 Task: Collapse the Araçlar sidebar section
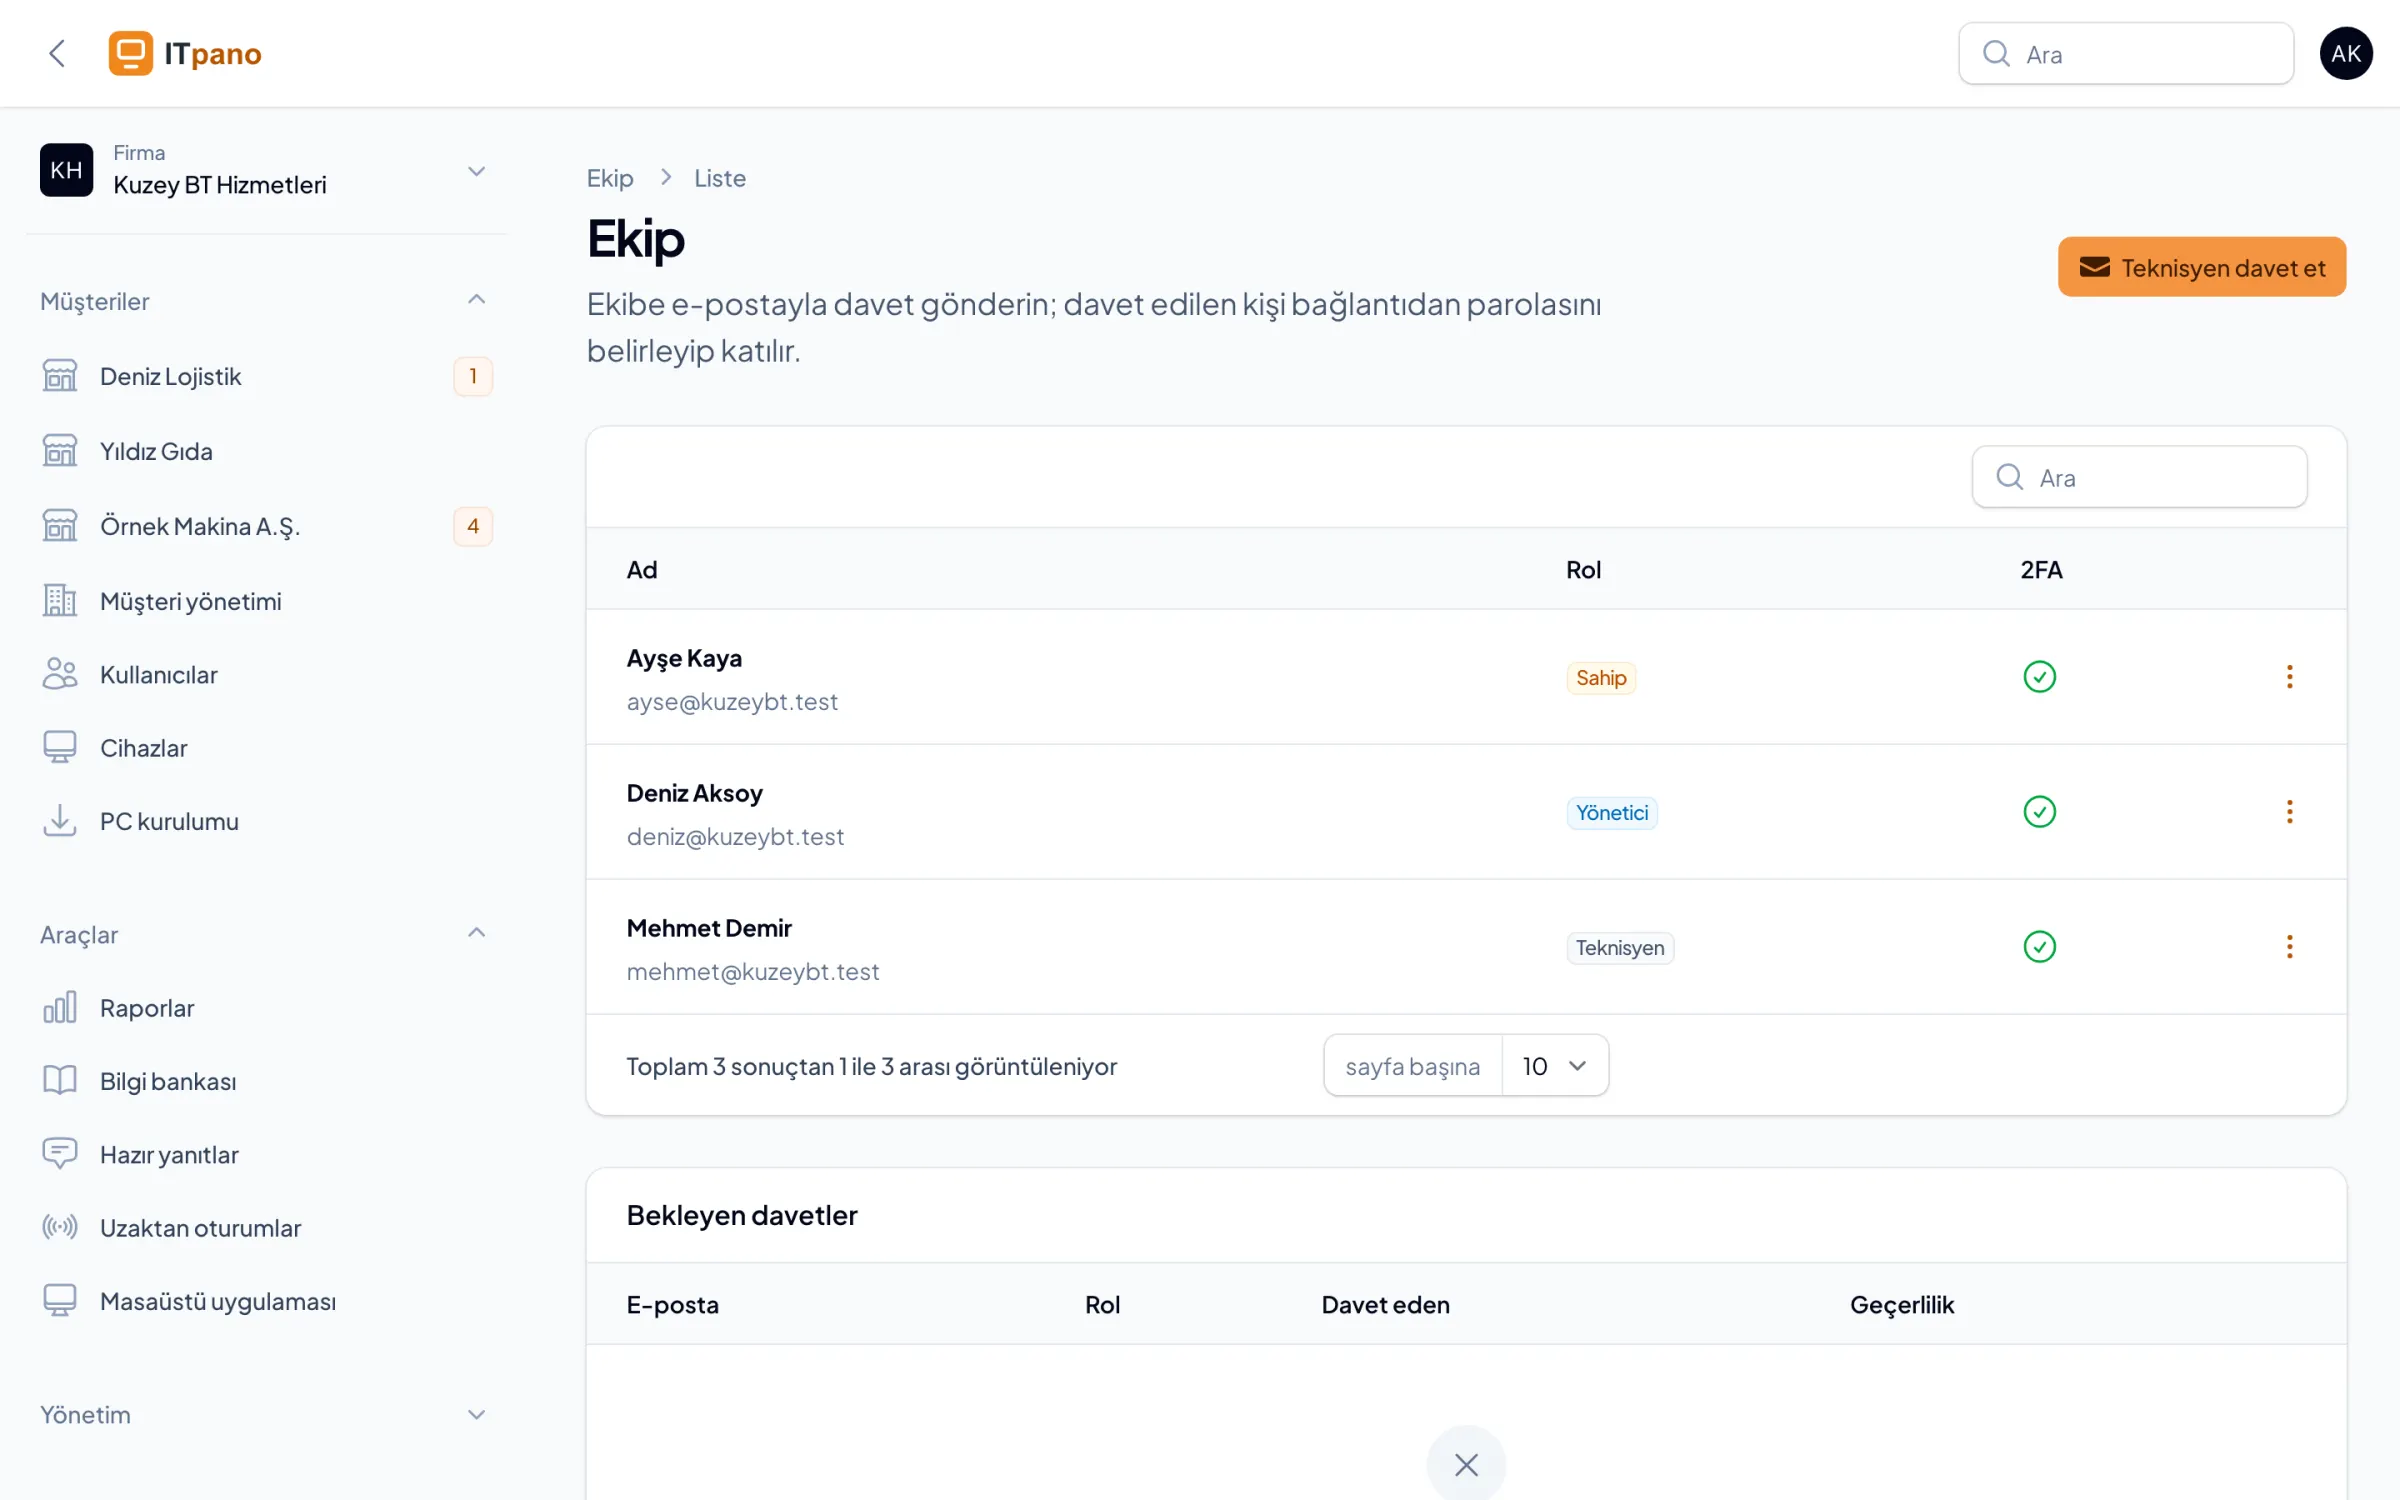(x=477, y=933)
